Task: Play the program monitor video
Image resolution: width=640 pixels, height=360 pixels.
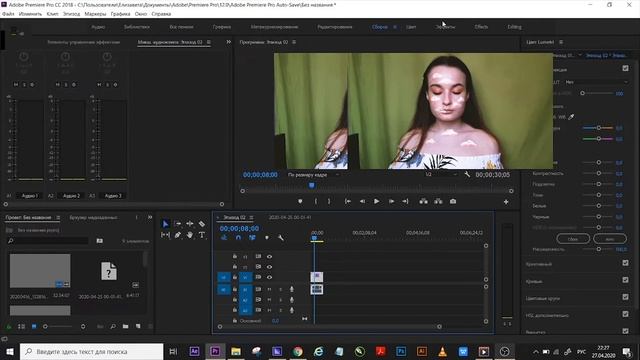Action: 376,201
